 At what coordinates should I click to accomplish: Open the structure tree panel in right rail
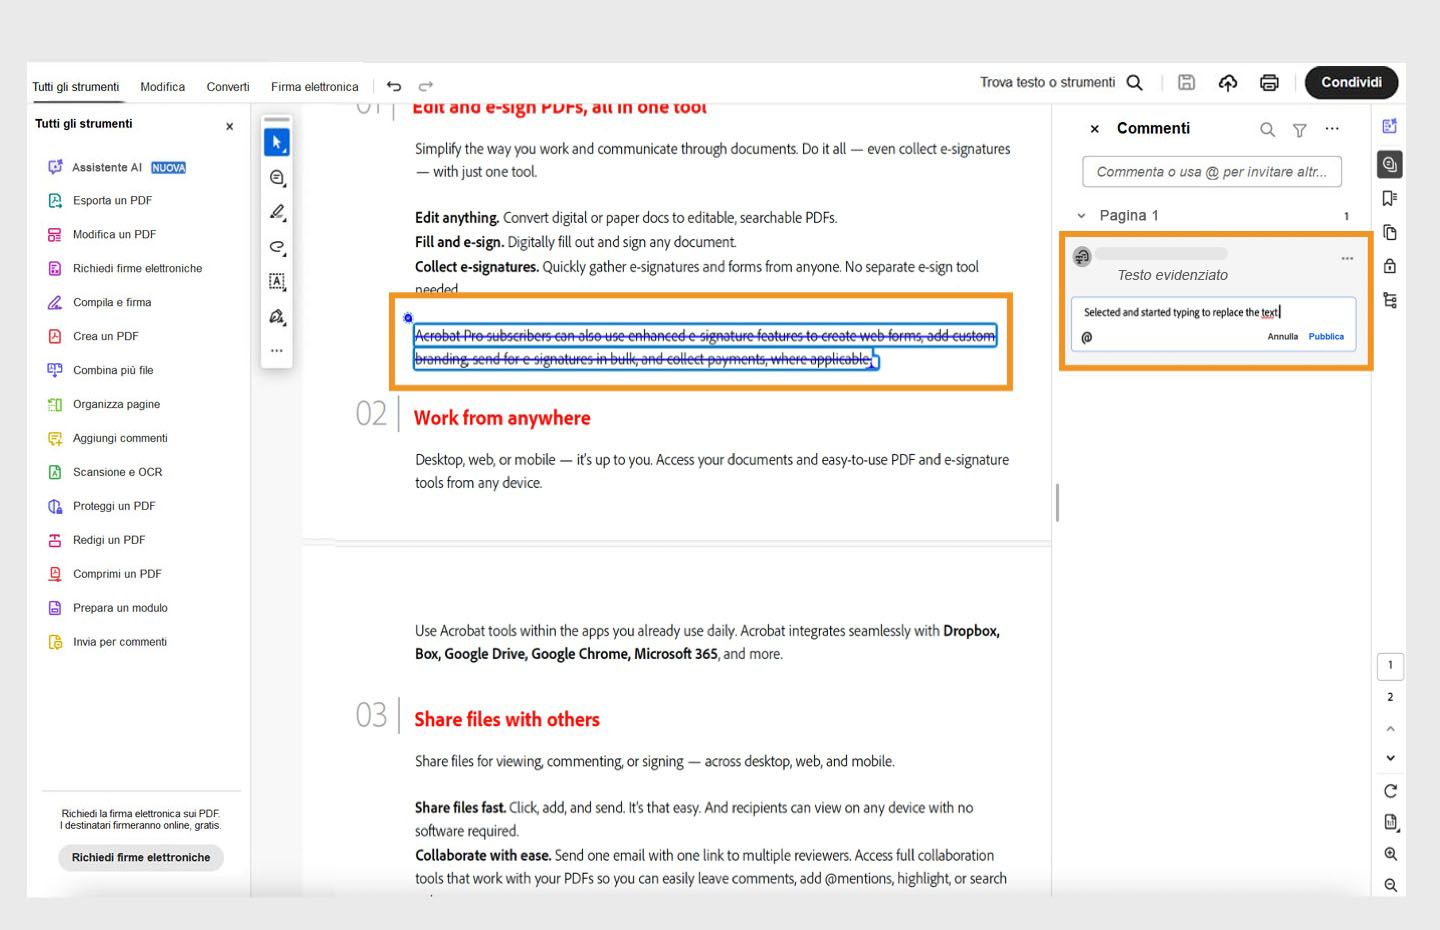point(1390,300)
